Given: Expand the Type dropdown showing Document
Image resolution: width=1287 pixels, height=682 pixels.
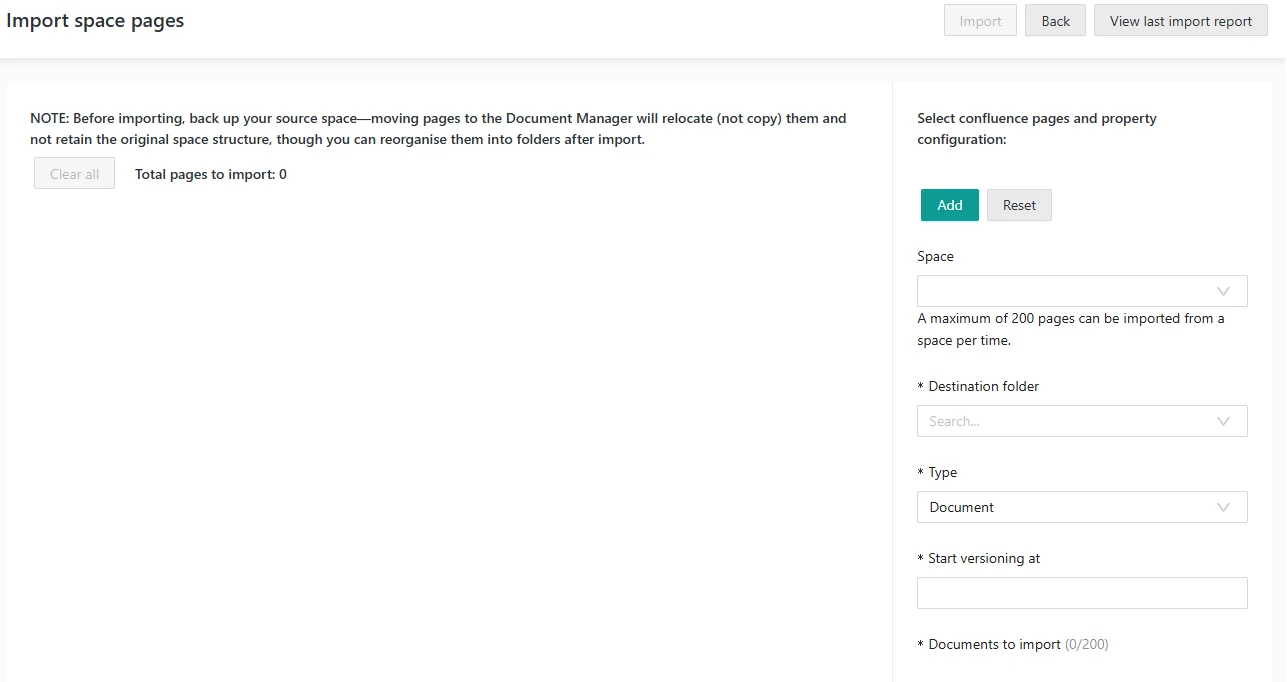Looking at the screenshot, I should 1065,507.
